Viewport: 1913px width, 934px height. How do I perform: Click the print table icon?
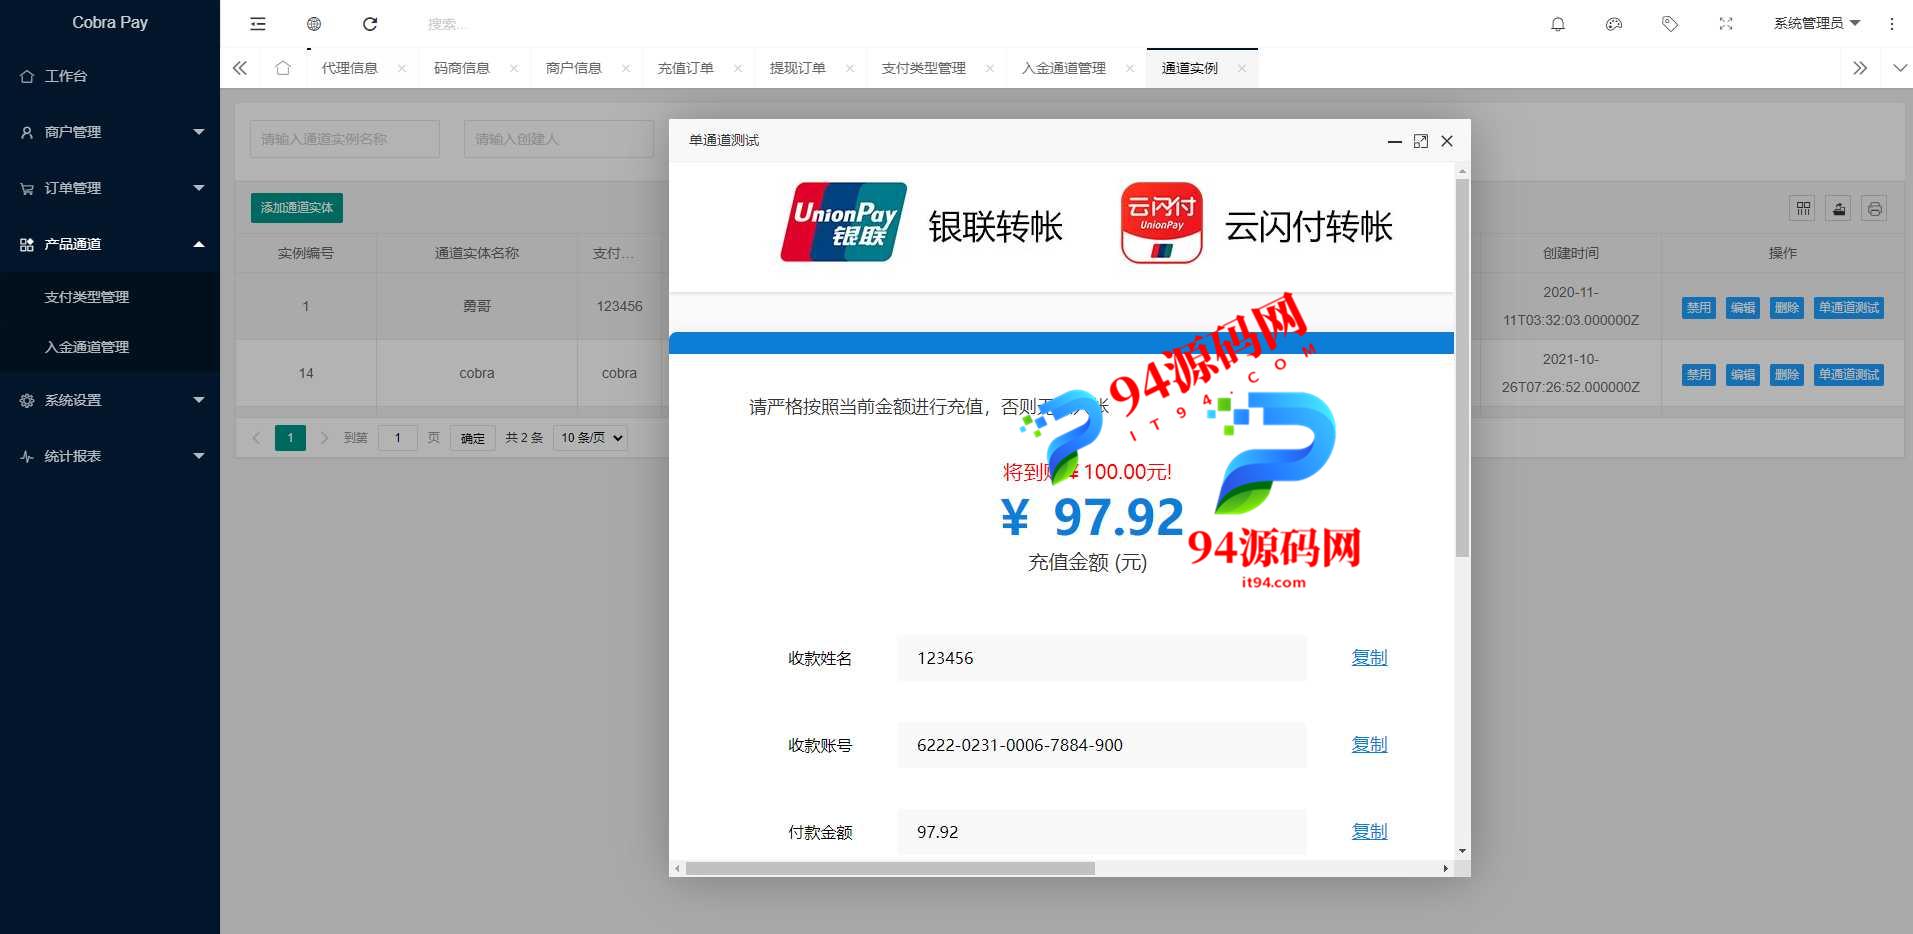pos(1875,208)
